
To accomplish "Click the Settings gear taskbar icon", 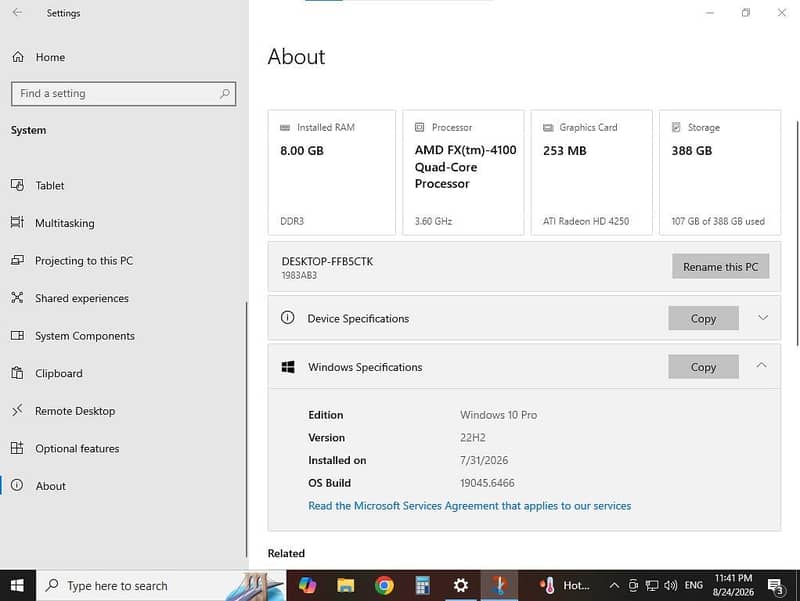I will point(461,585).
